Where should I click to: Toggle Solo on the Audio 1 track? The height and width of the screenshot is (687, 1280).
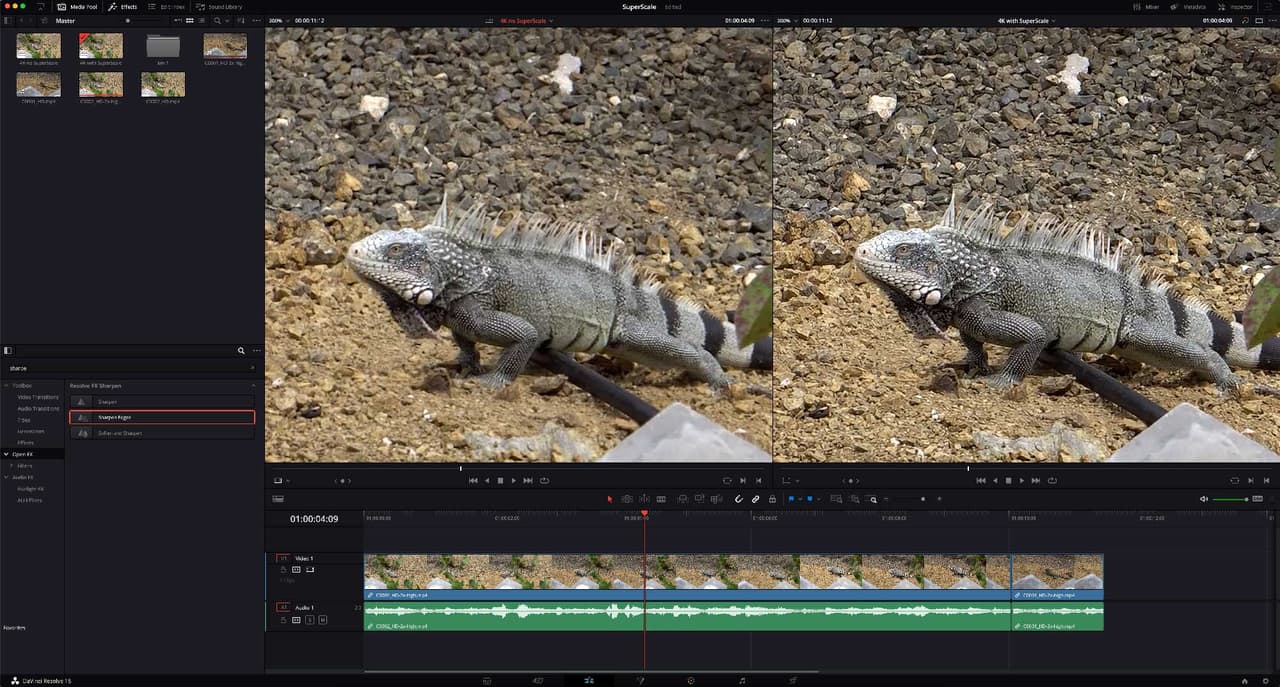(310, 620)
